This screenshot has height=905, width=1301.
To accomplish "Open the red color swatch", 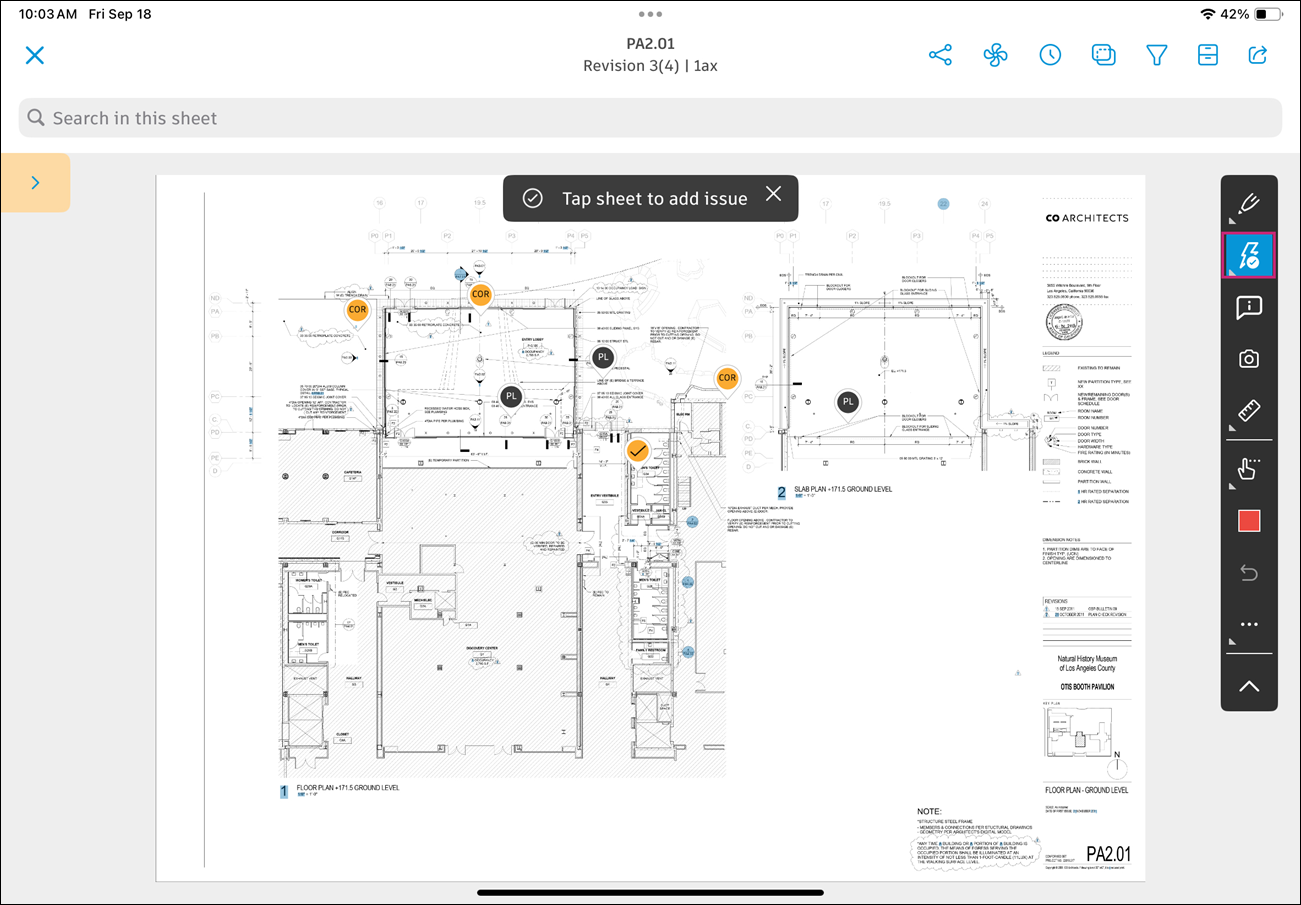I will (x=1249, y=521).
